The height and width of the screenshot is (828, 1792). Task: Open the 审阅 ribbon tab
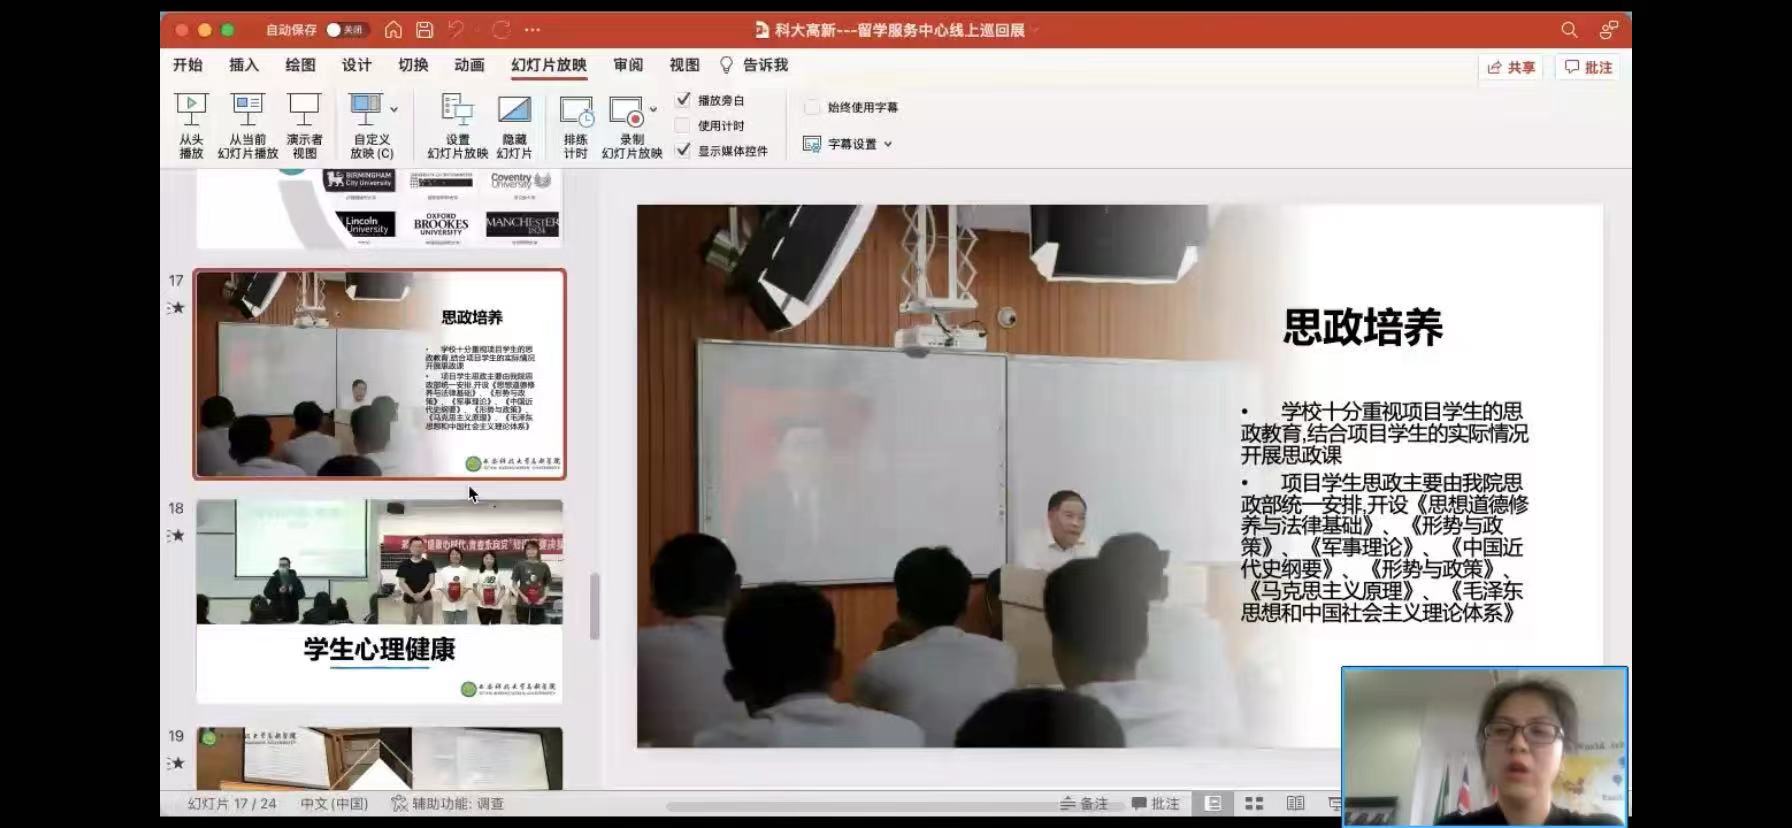point(628,65)
